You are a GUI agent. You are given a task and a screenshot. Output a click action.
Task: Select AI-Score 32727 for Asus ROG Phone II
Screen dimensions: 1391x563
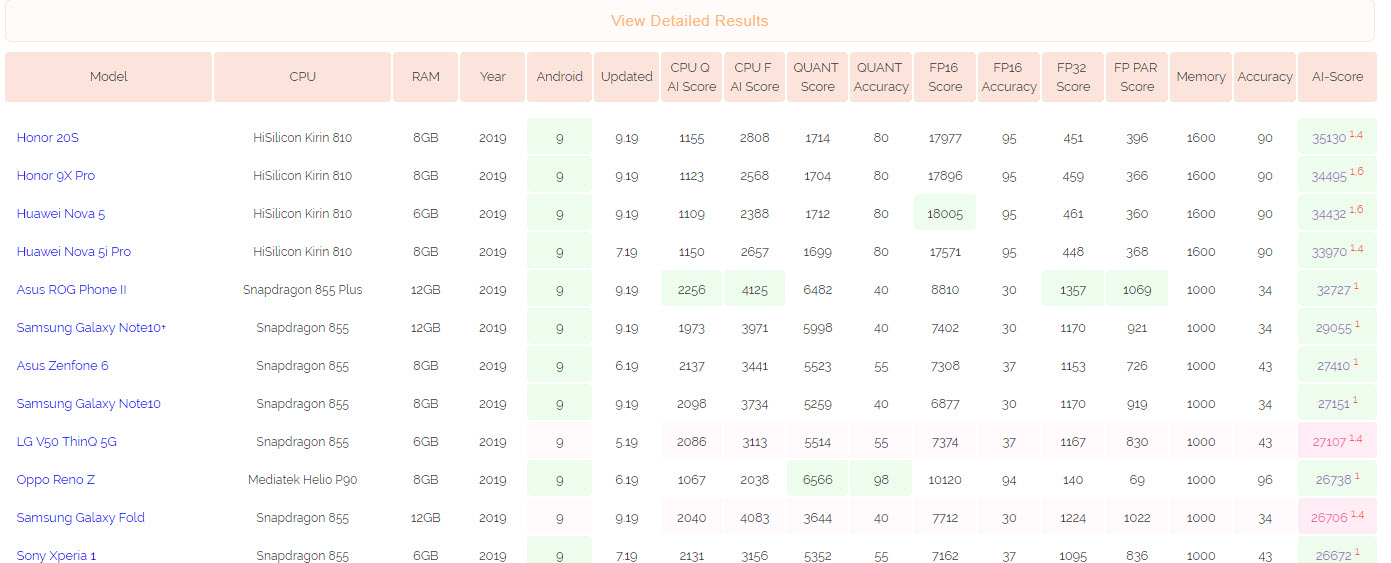pos(1337,289)
